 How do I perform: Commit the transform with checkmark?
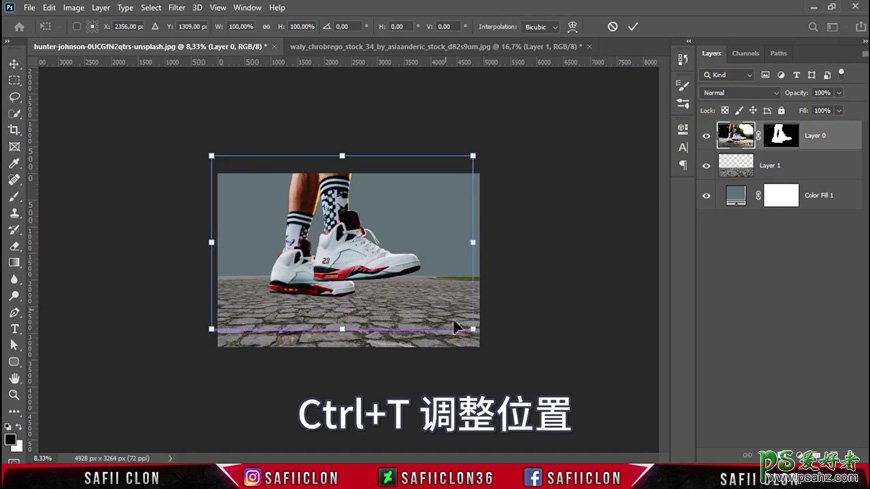(633, 27)
